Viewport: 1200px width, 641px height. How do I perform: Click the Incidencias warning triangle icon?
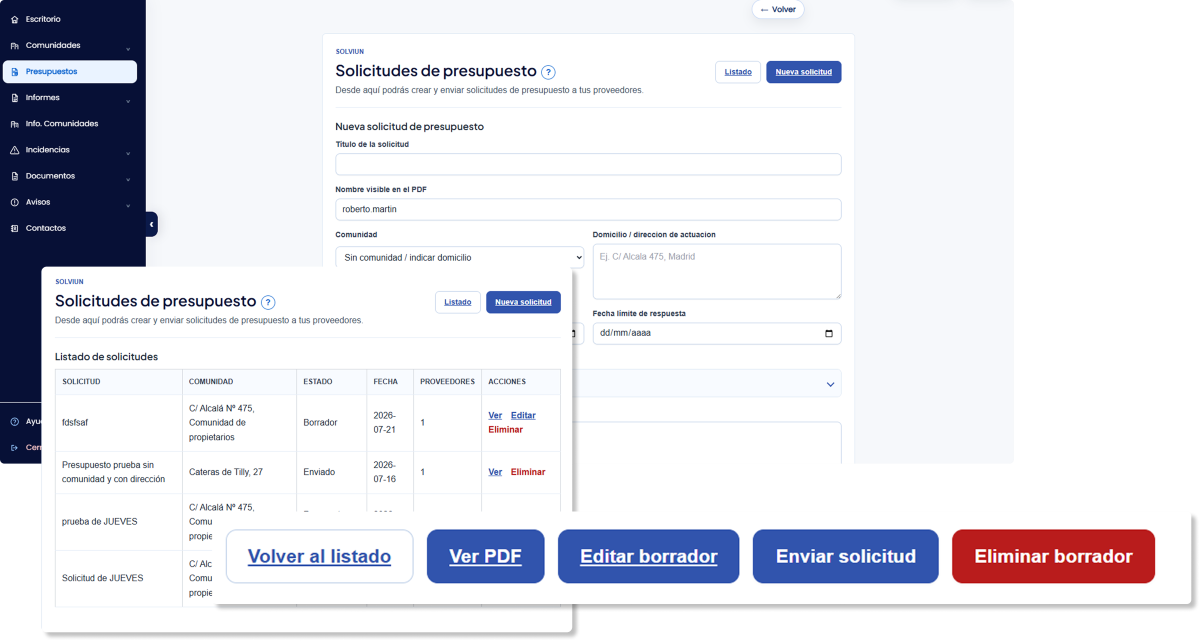click(14, 150)
